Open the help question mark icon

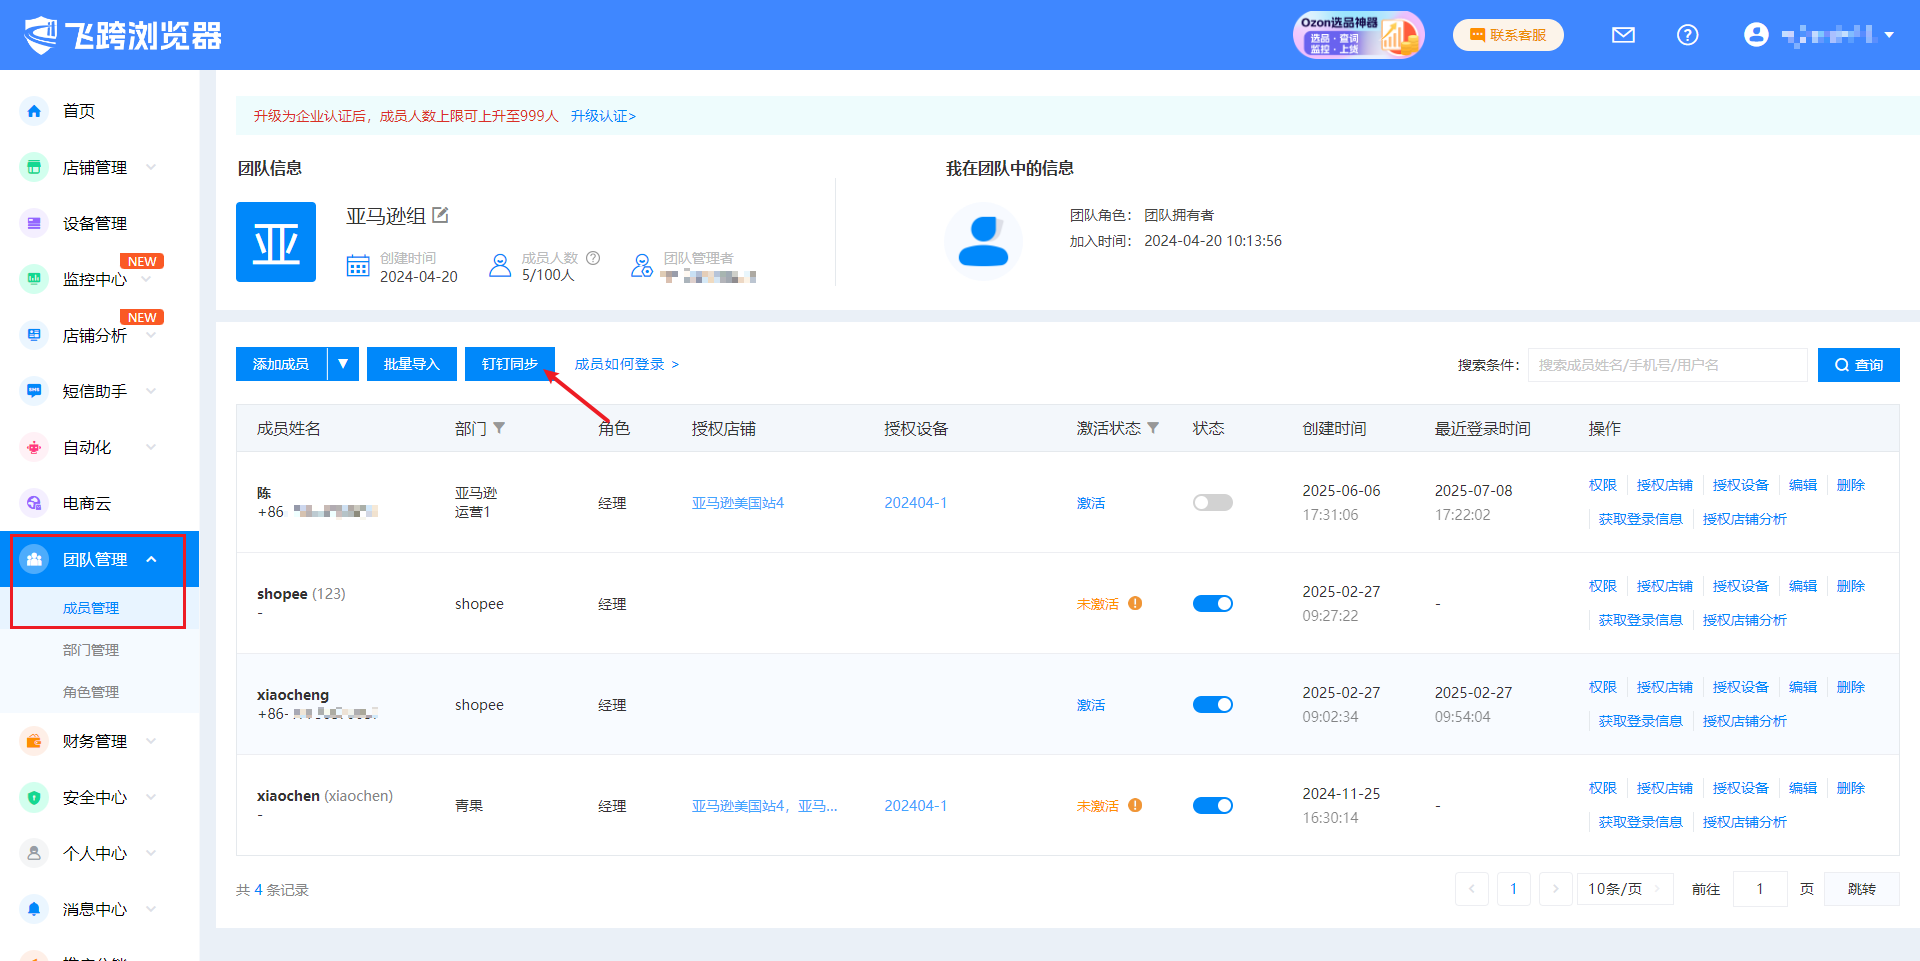click(x=1687, y=35)
